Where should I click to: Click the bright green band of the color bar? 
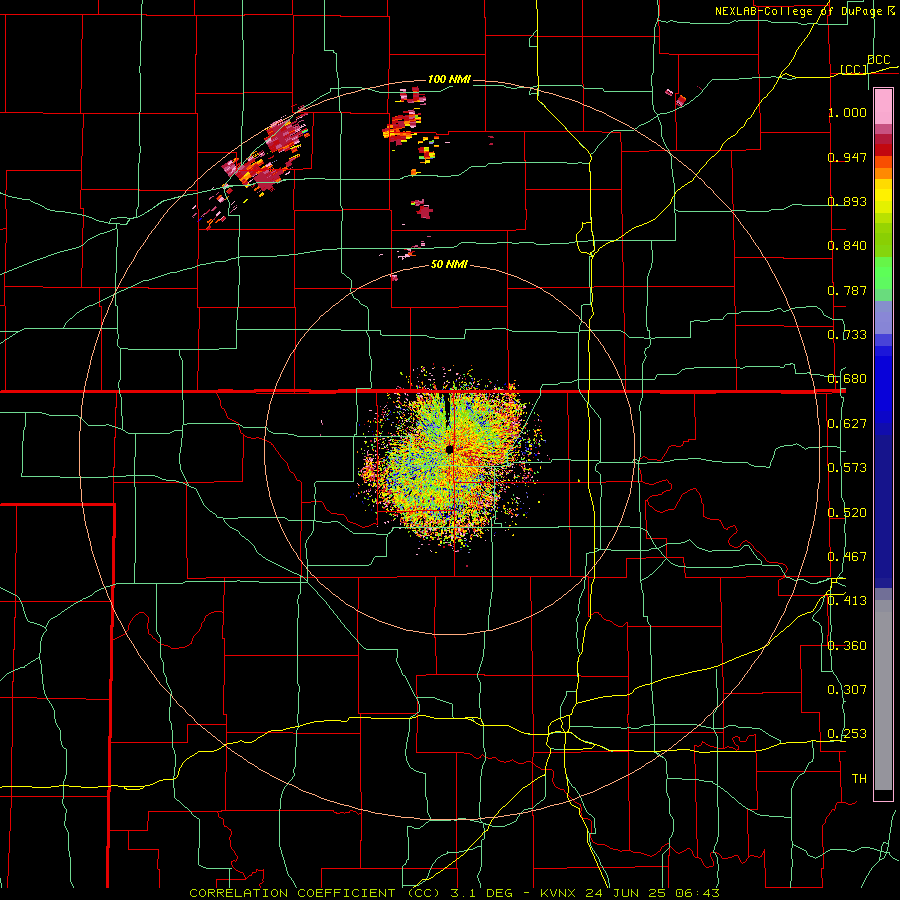pyautogui.click(x=883, y=273)
